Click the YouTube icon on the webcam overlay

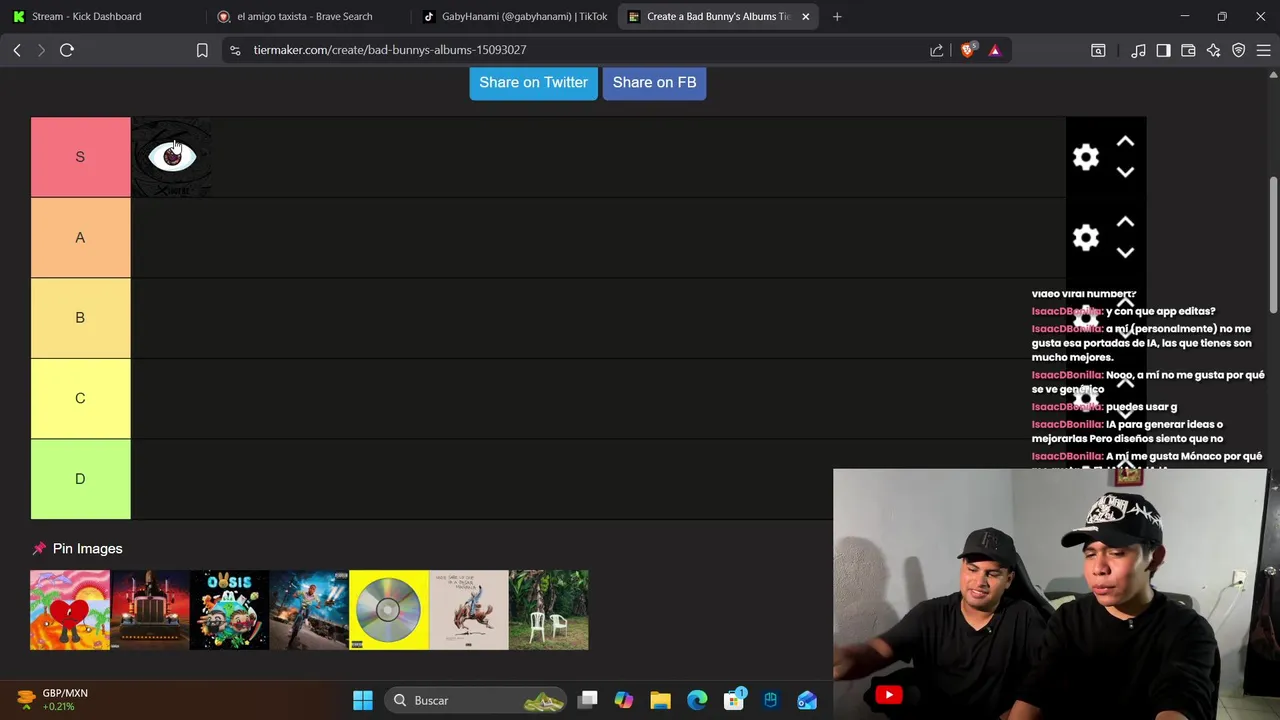coord(889,695)
